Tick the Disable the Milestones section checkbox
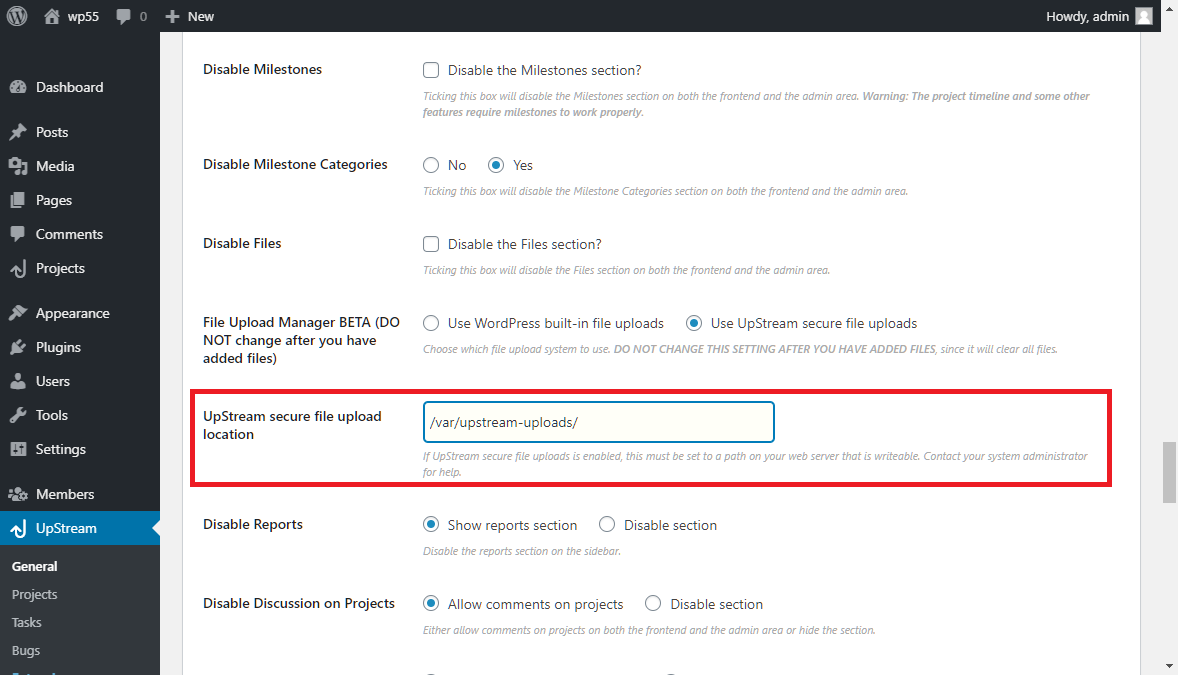Screen dimensions: 1178x675 click(x=430, y=70)
